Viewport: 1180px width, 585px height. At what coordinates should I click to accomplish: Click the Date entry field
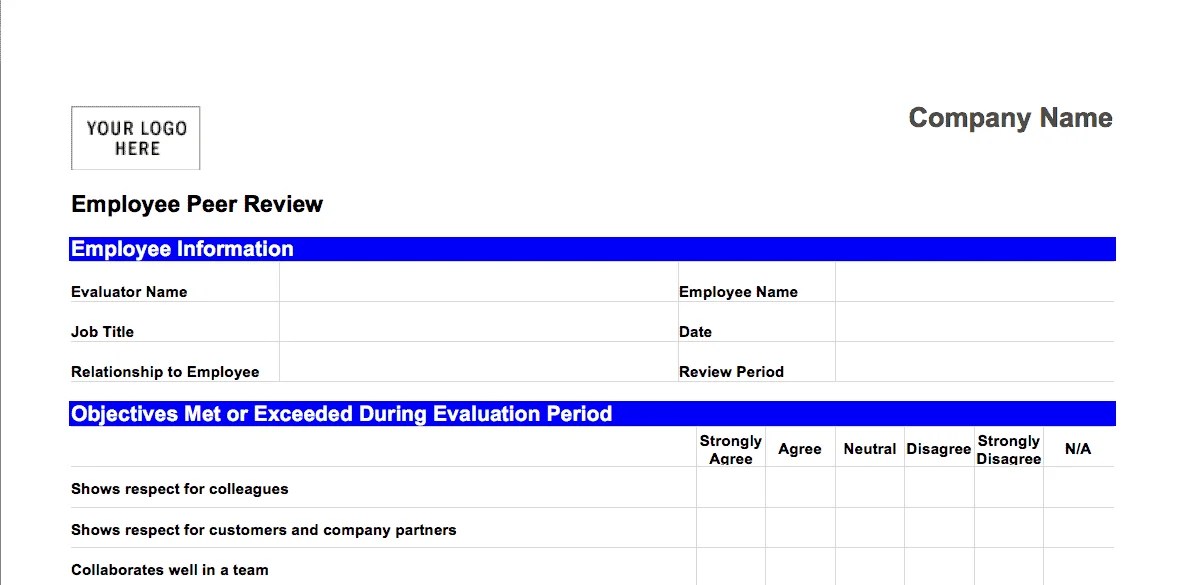pyautogui.click(x=975, y=331)
